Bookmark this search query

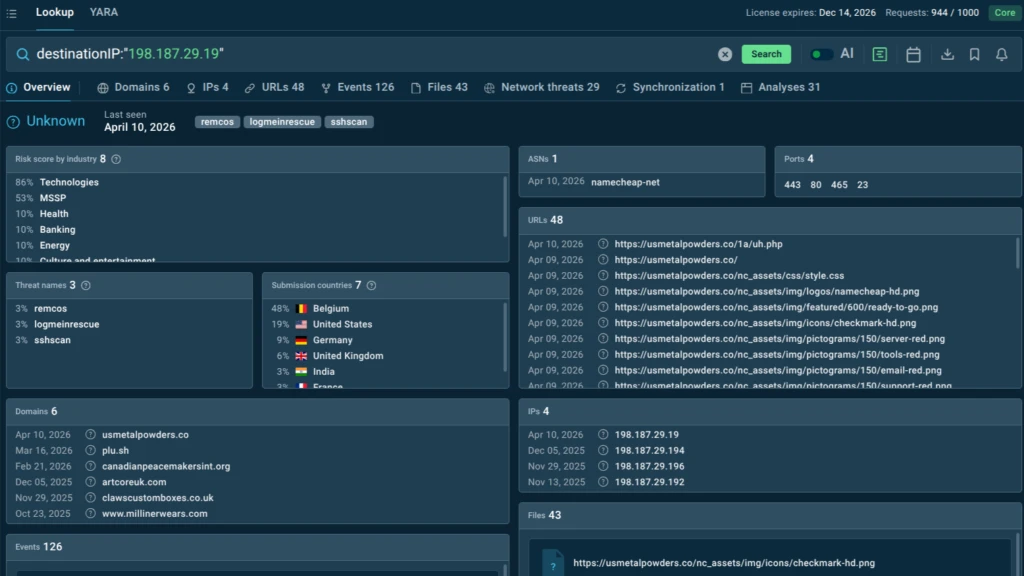tap(974, 54)
